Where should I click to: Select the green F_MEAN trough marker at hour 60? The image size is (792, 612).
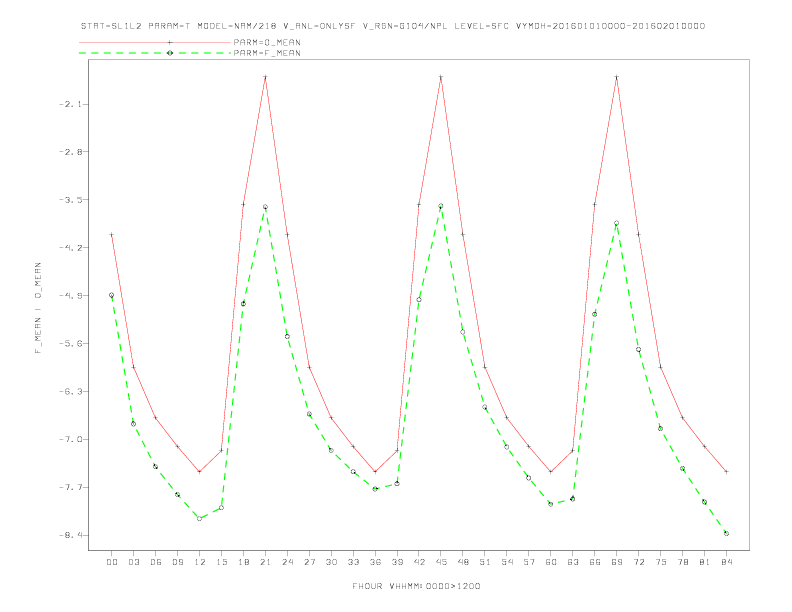(551, 504)
